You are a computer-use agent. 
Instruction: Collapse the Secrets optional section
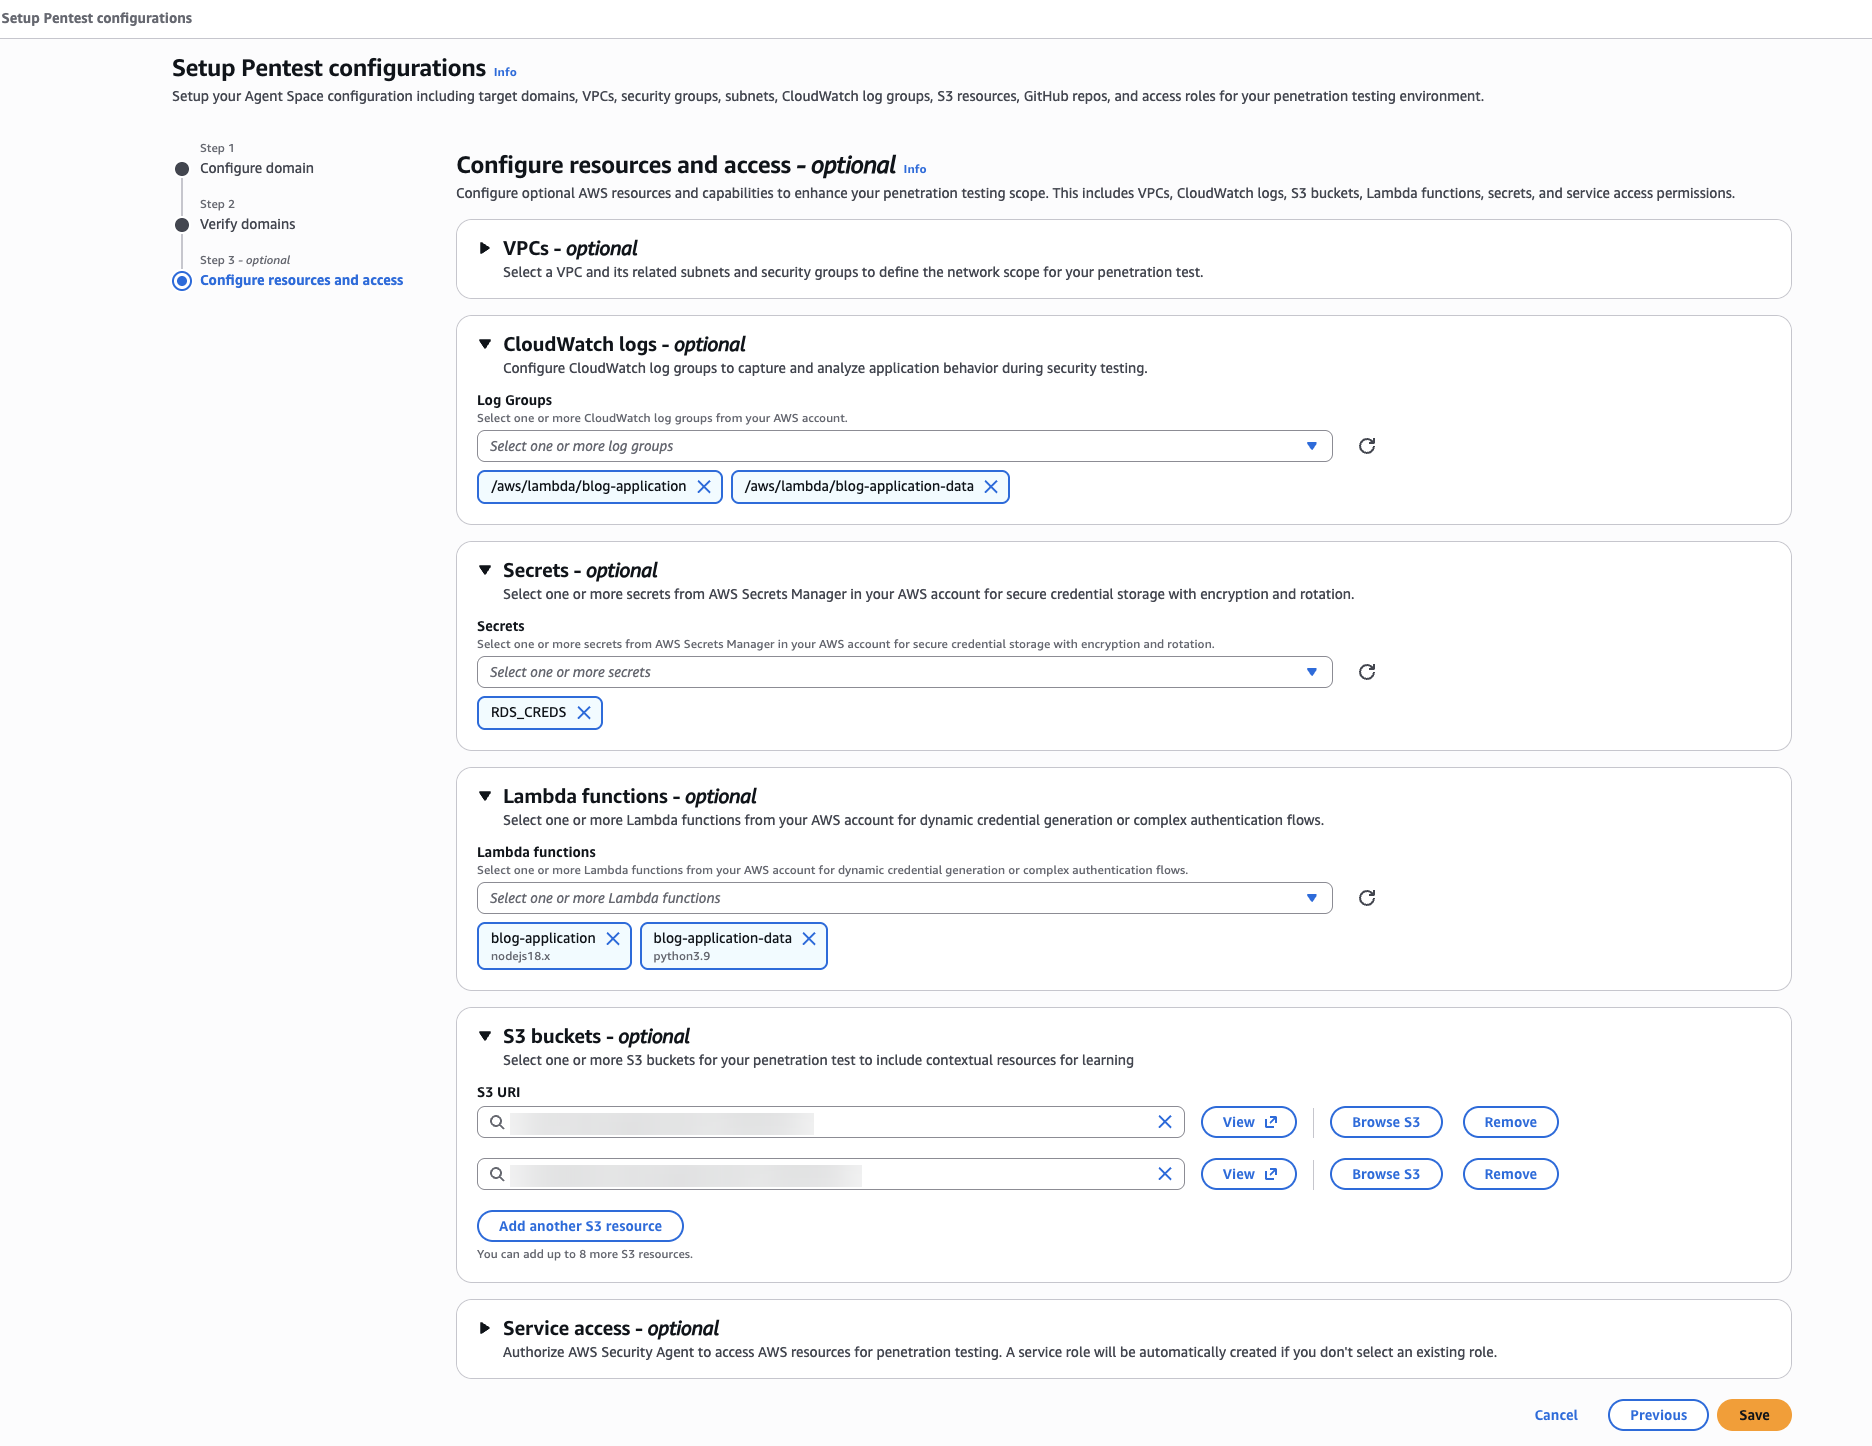(x=483, y=570)
